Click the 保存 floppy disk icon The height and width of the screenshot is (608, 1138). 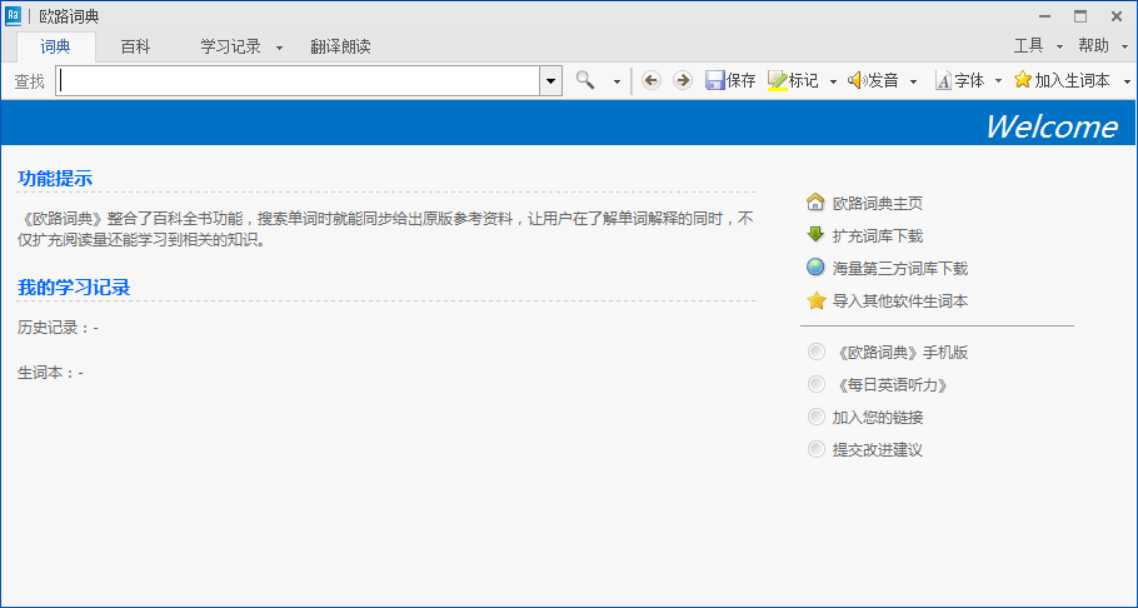(715, 81)
